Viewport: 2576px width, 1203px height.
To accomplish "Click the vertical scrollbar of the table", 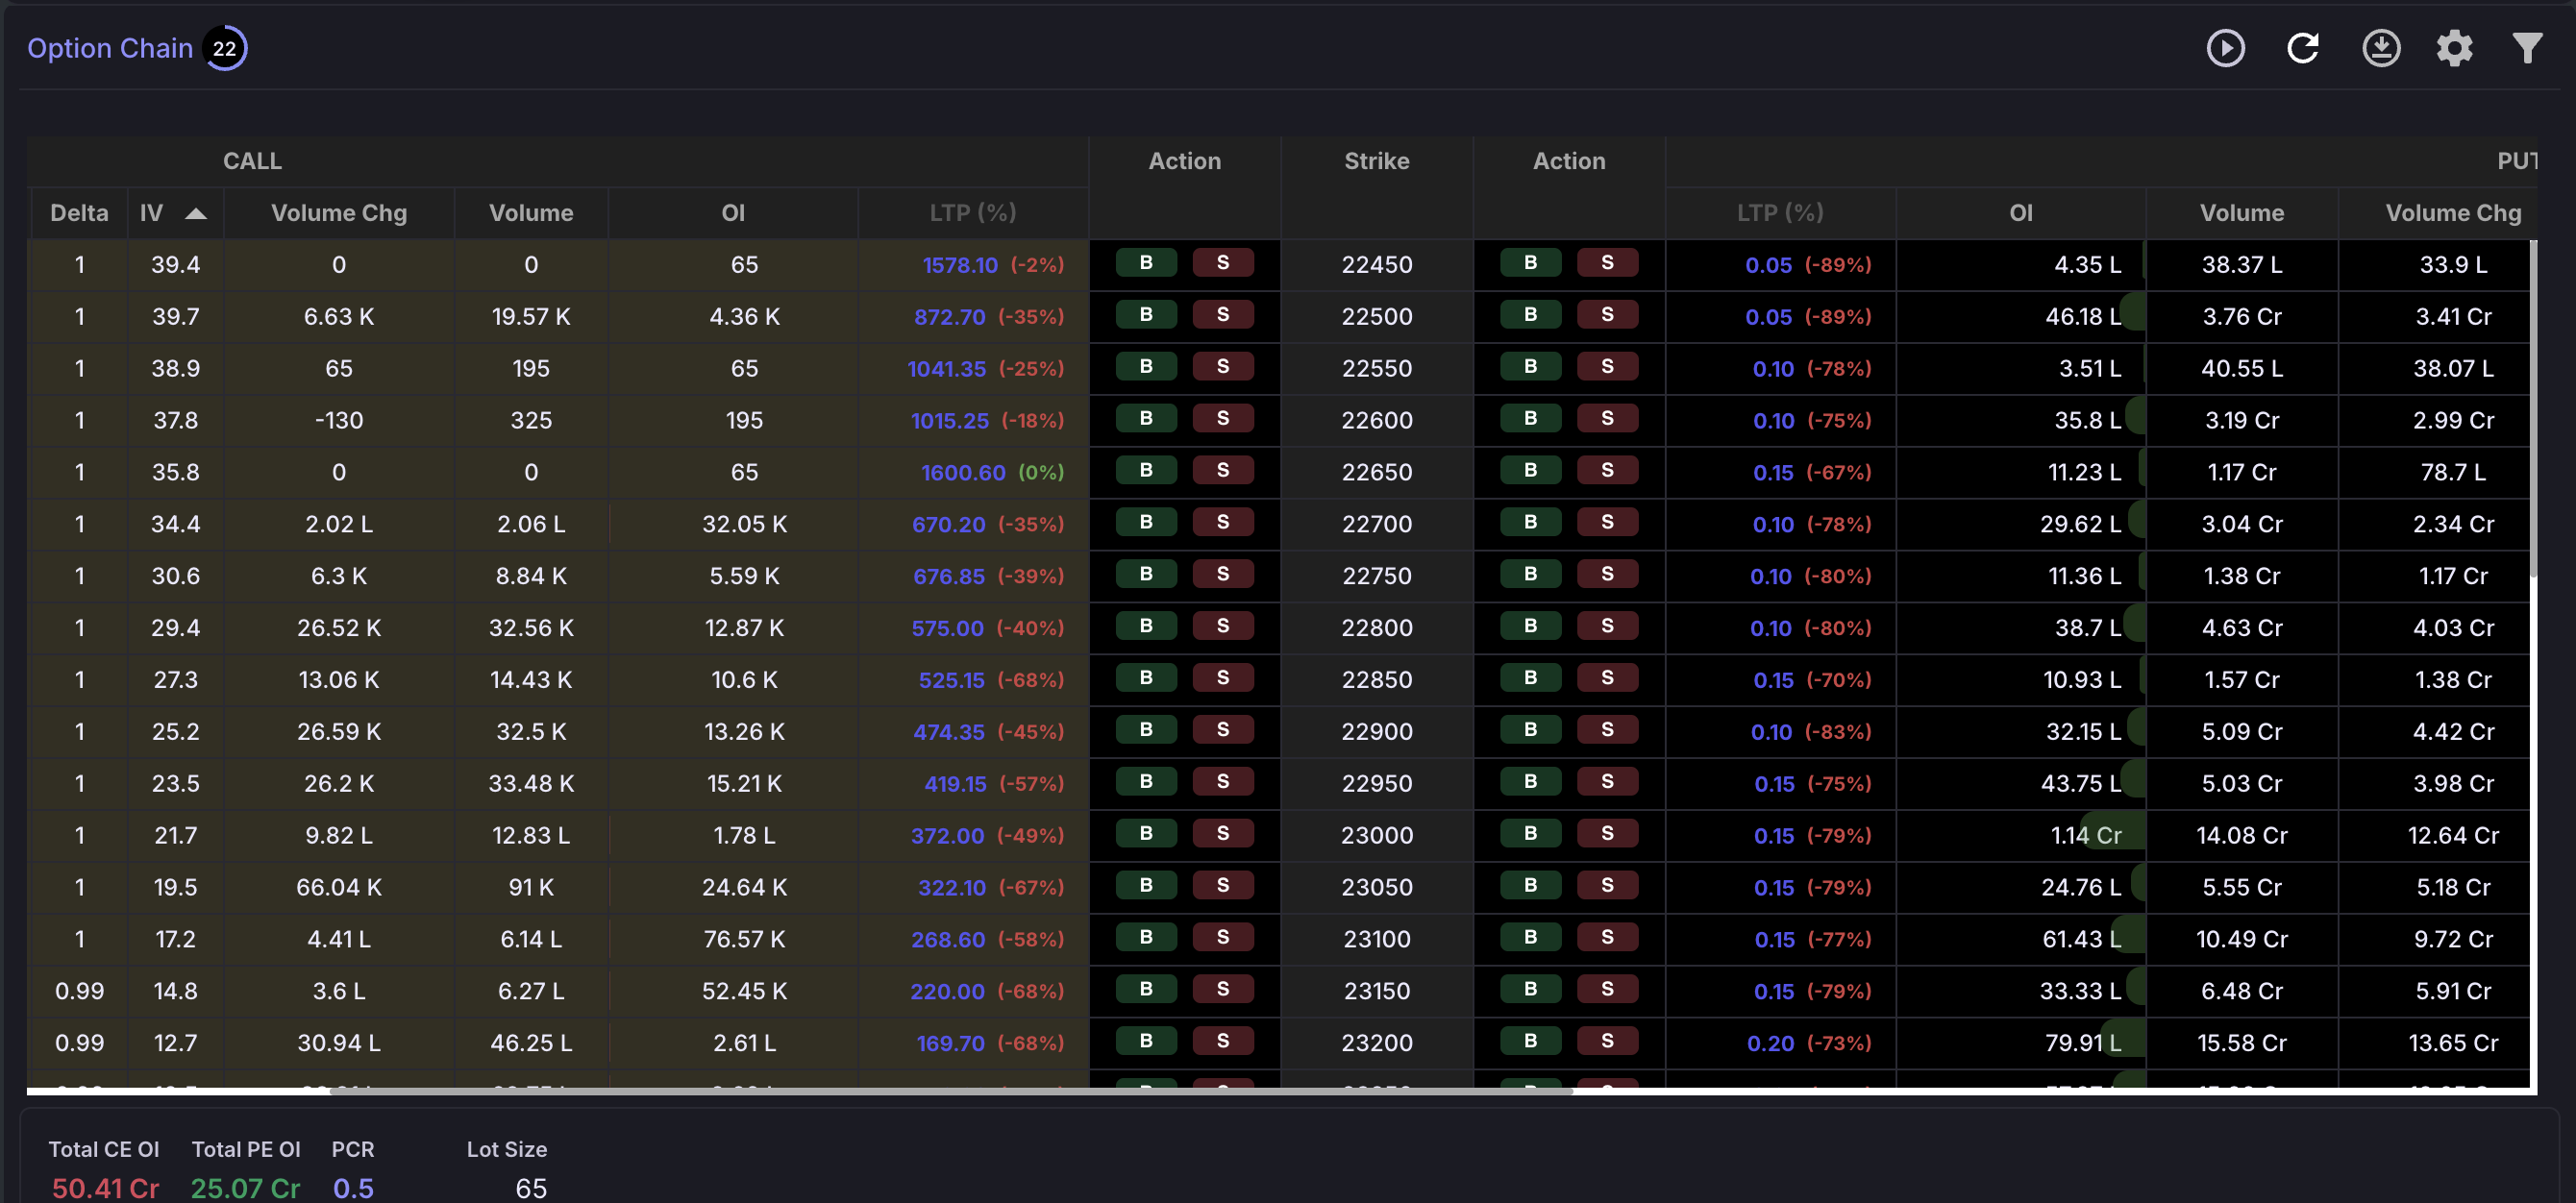I will pos(2533,408).
